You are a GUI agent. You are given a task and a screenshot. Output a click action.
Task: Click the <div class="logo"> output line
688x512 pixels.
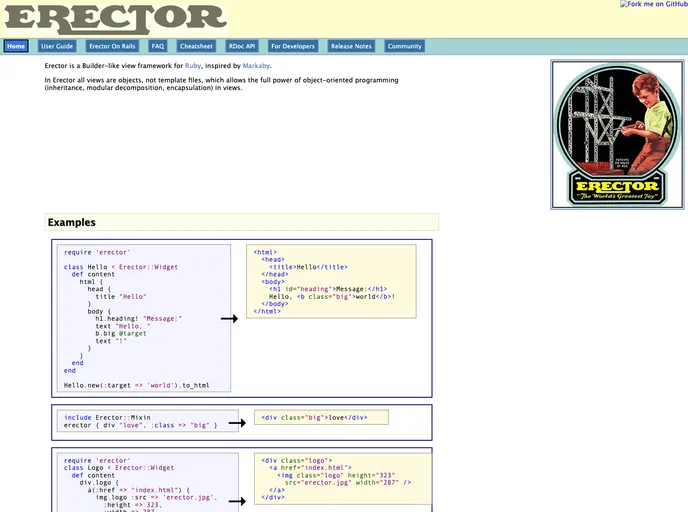[297, 460]
